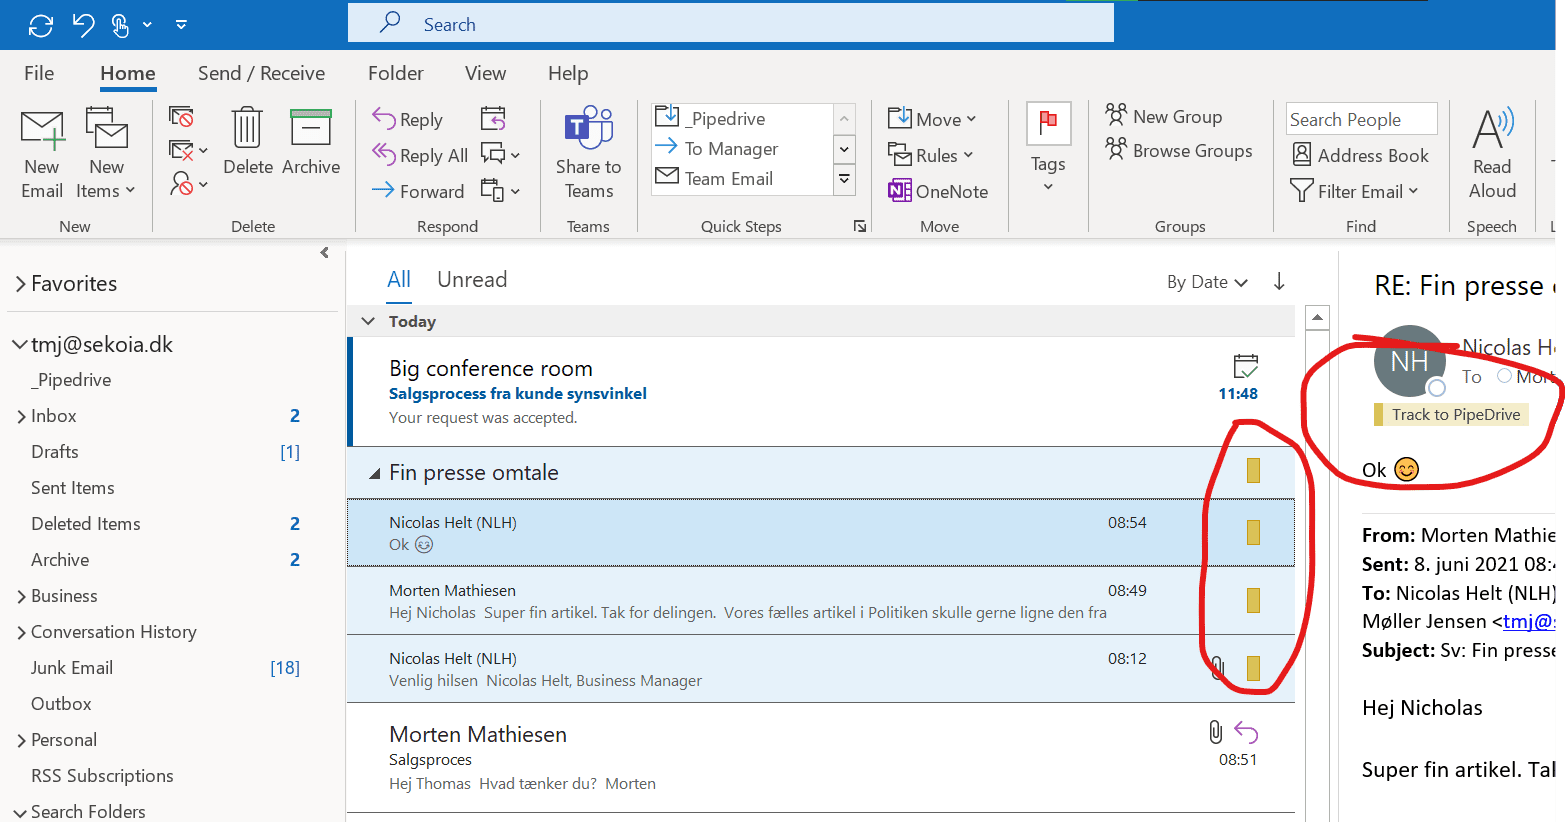1566x822 pixels.
Task: Click the Search People field
Action: (x=1361, y=119)
